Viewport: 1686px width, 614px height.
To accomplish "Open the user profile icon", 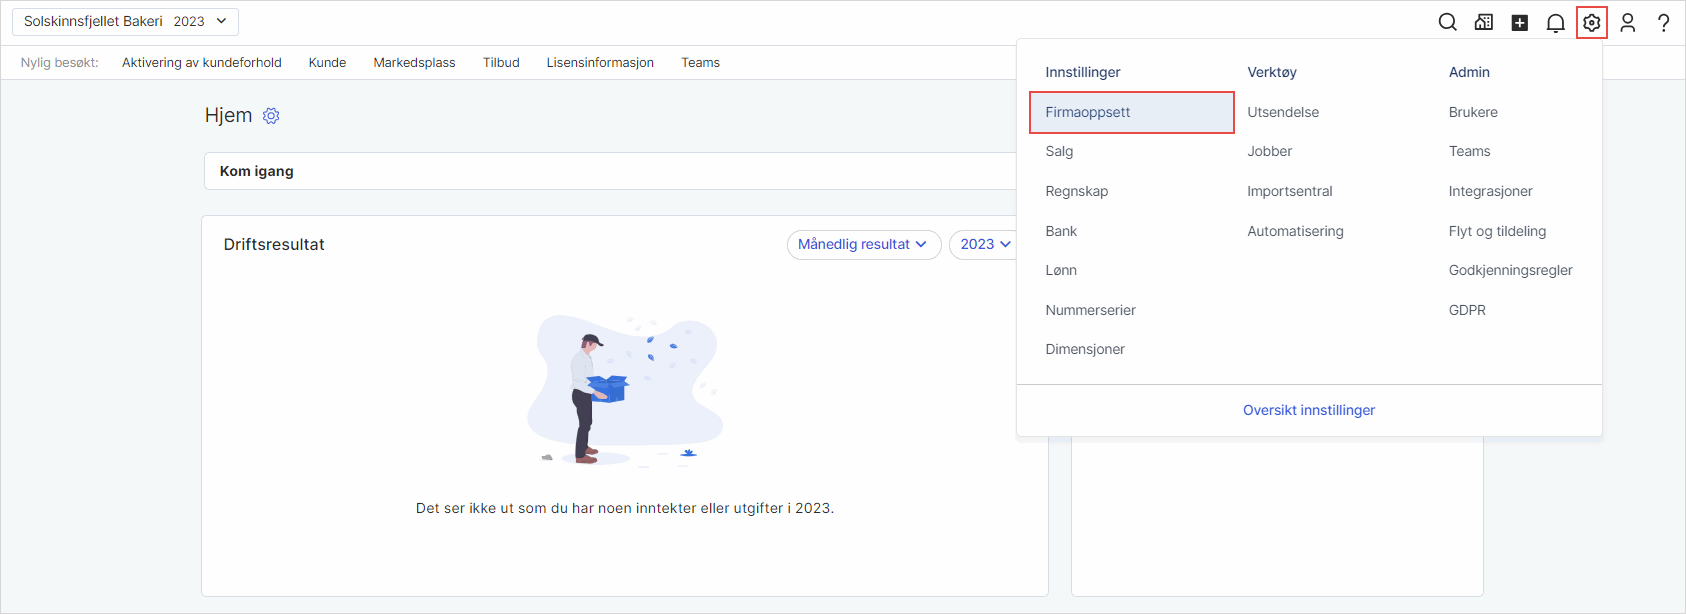I will 1628,23.
